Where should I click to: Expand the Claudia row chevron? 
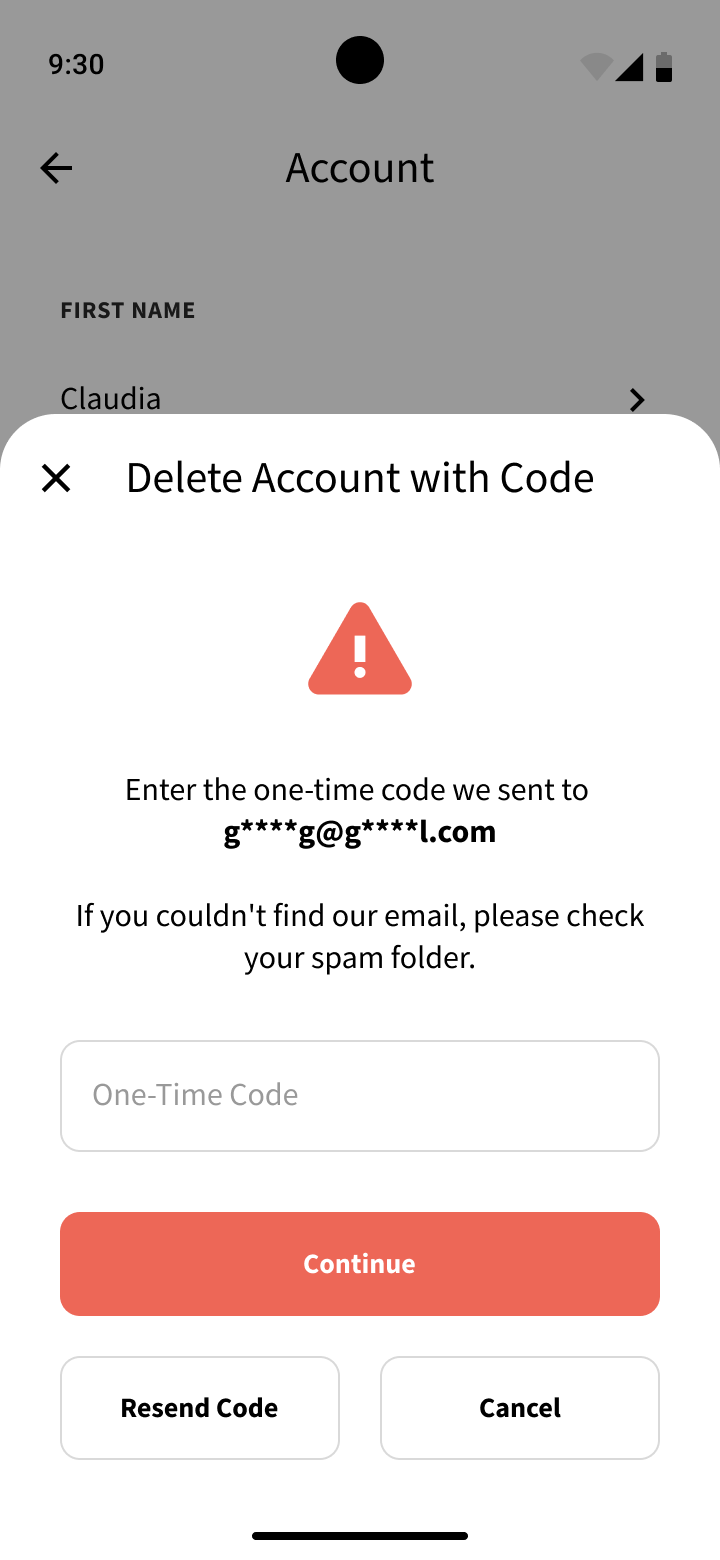[637, 400]
